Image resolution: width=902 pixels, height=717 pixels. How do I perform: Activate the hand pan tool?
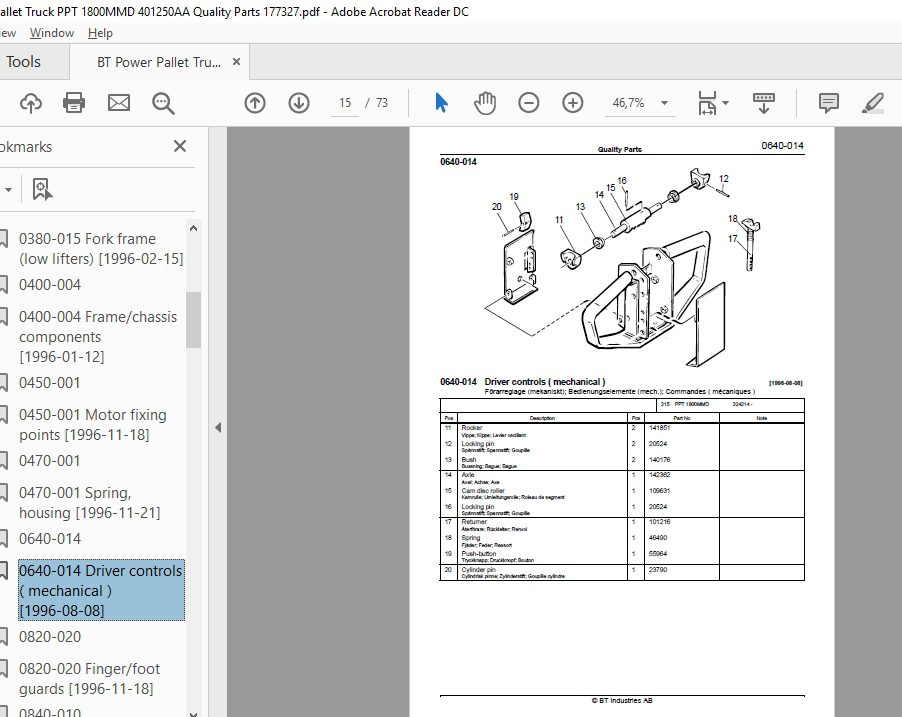point(485,103)
